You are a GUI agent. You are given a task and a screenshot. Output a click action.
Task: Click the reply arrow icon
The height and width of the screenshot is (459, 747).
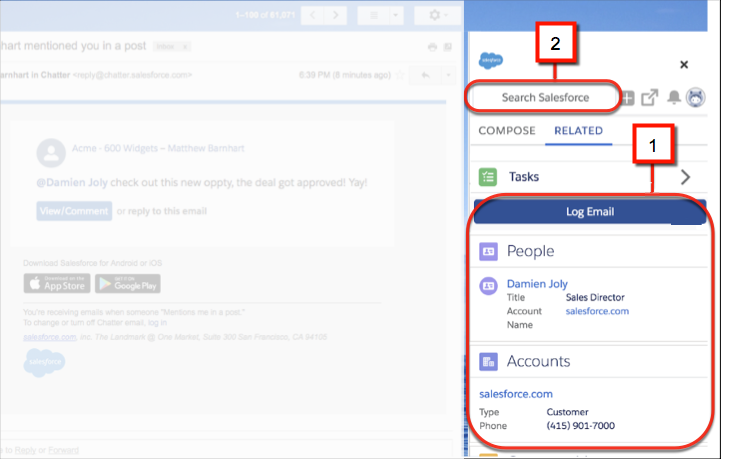[425, 75]
